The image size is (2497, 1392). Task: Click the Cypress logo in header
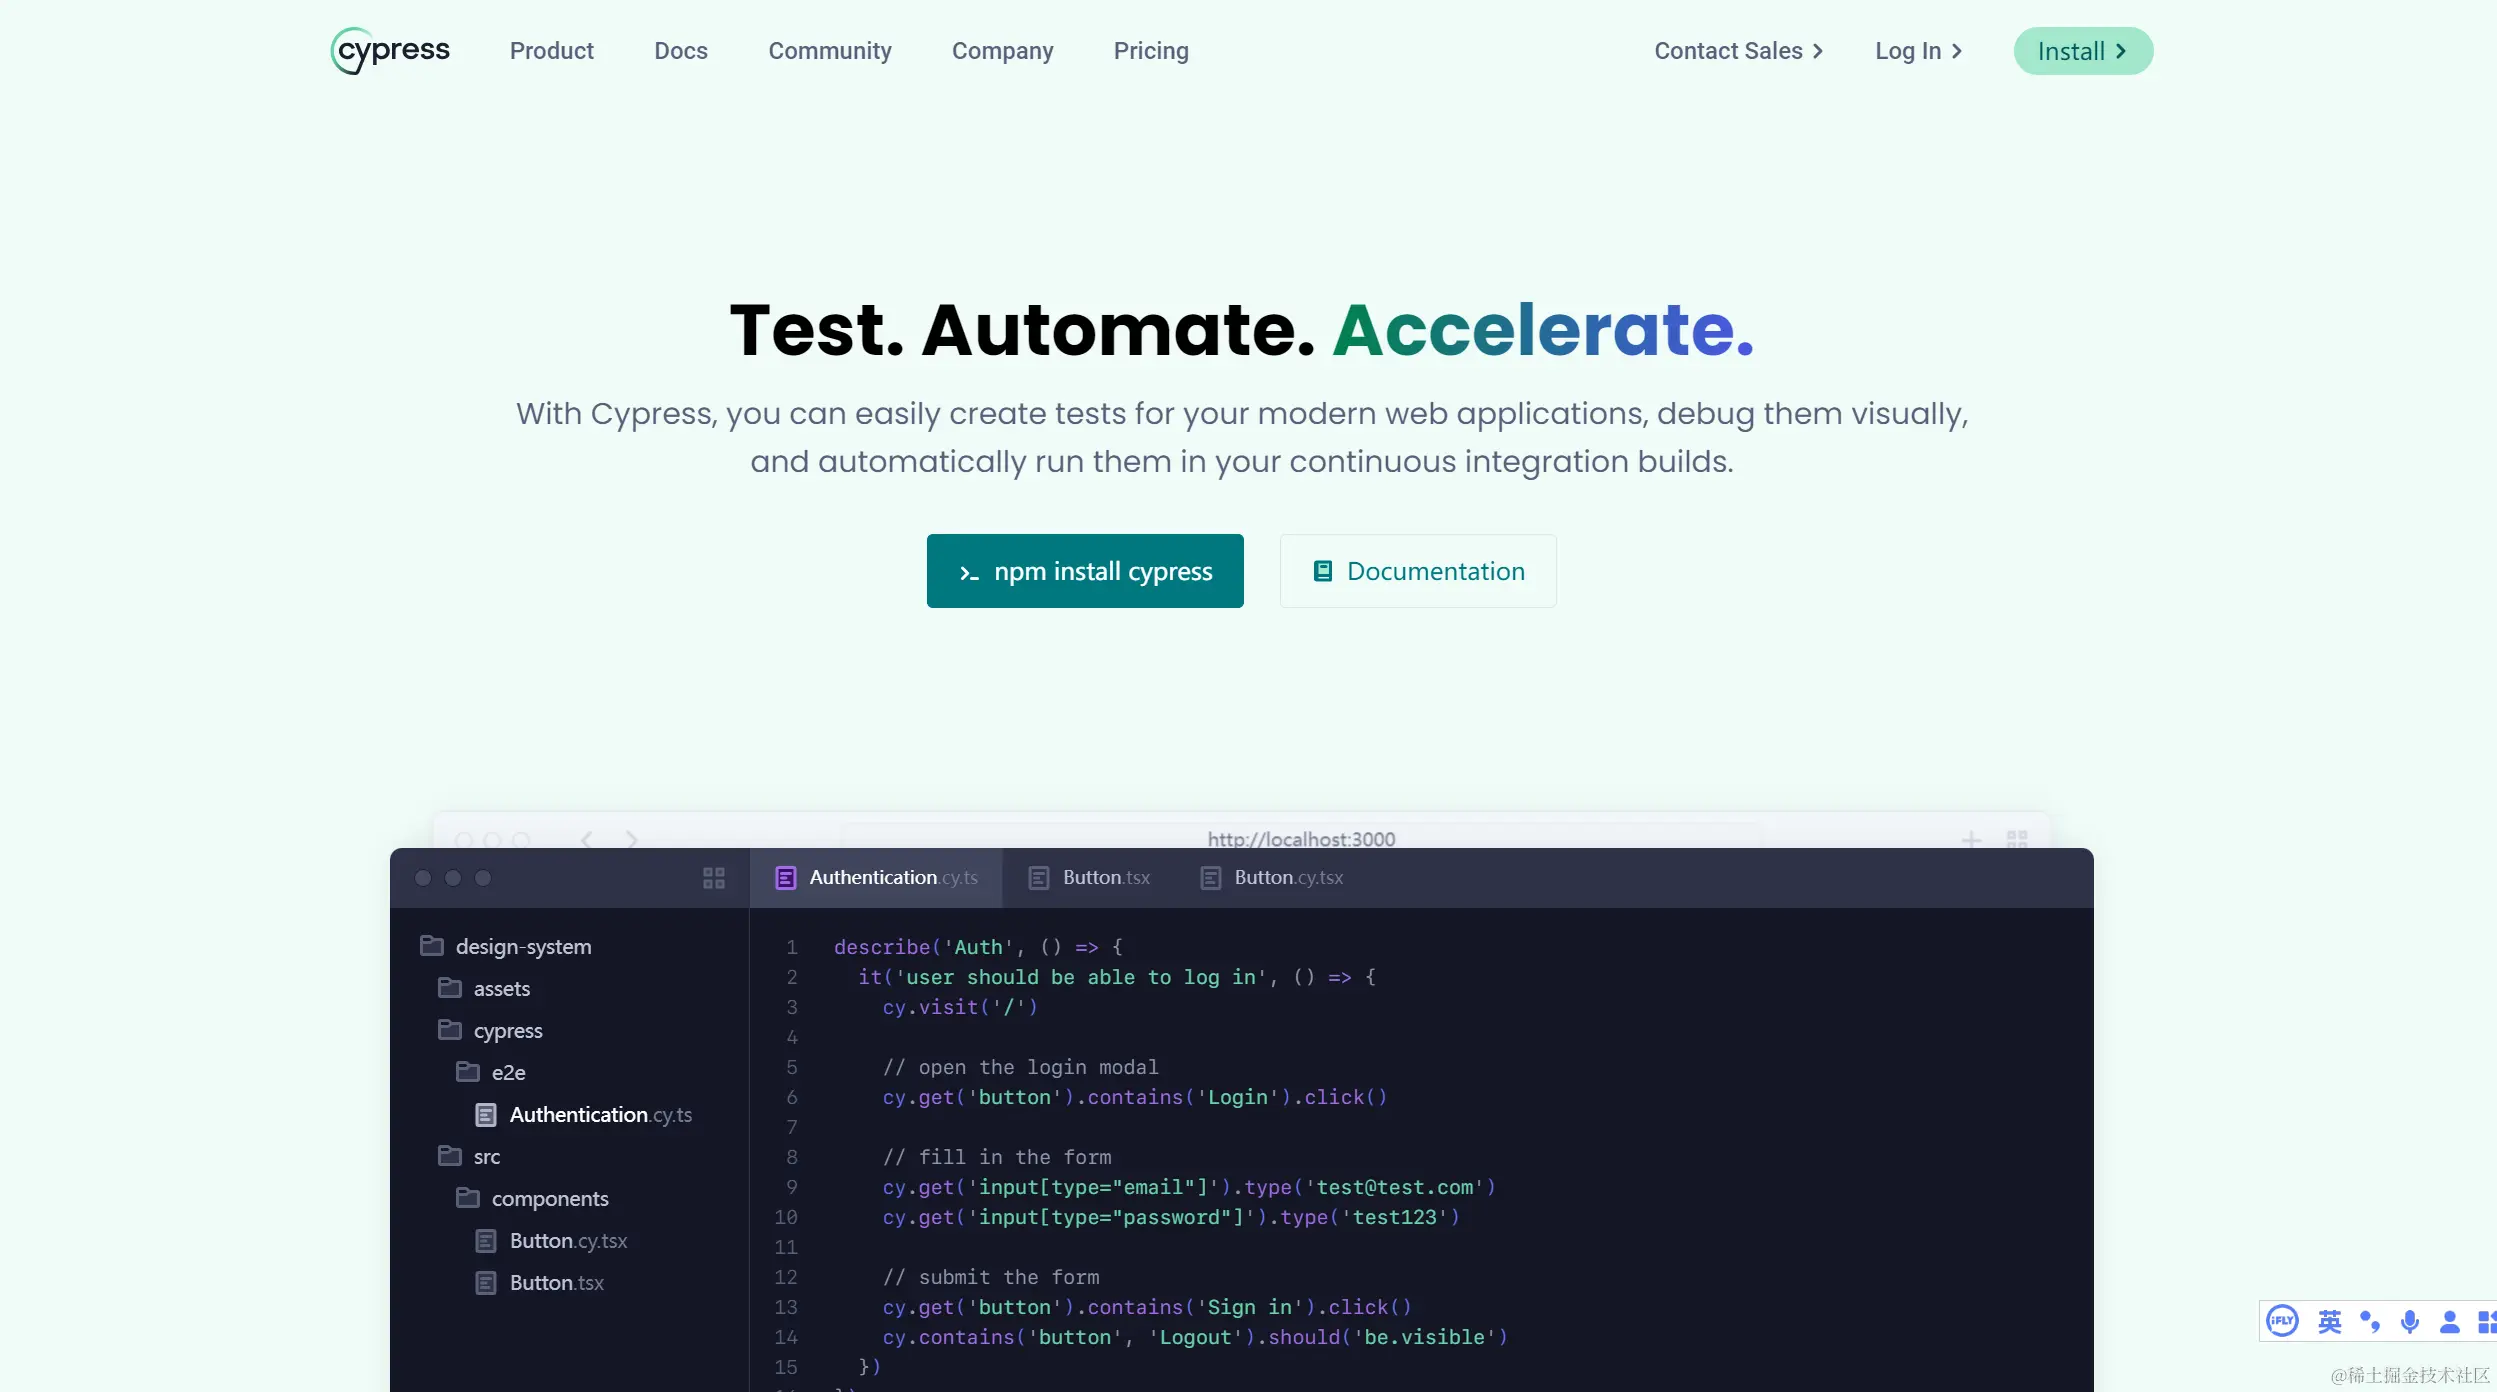pyautogui.click(x=390, y=50)
